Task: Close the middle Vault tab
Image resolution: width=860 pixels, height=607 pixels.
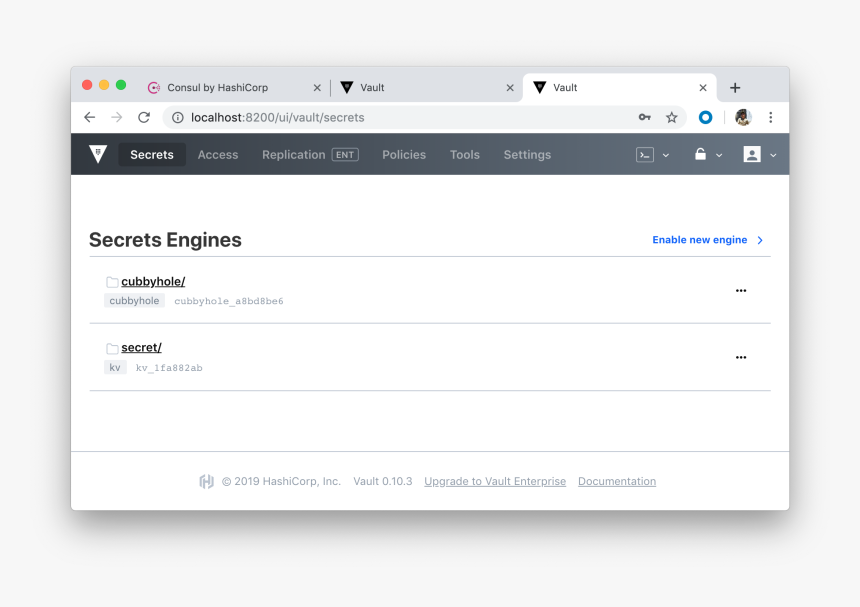Action: [x=510, y=88]
